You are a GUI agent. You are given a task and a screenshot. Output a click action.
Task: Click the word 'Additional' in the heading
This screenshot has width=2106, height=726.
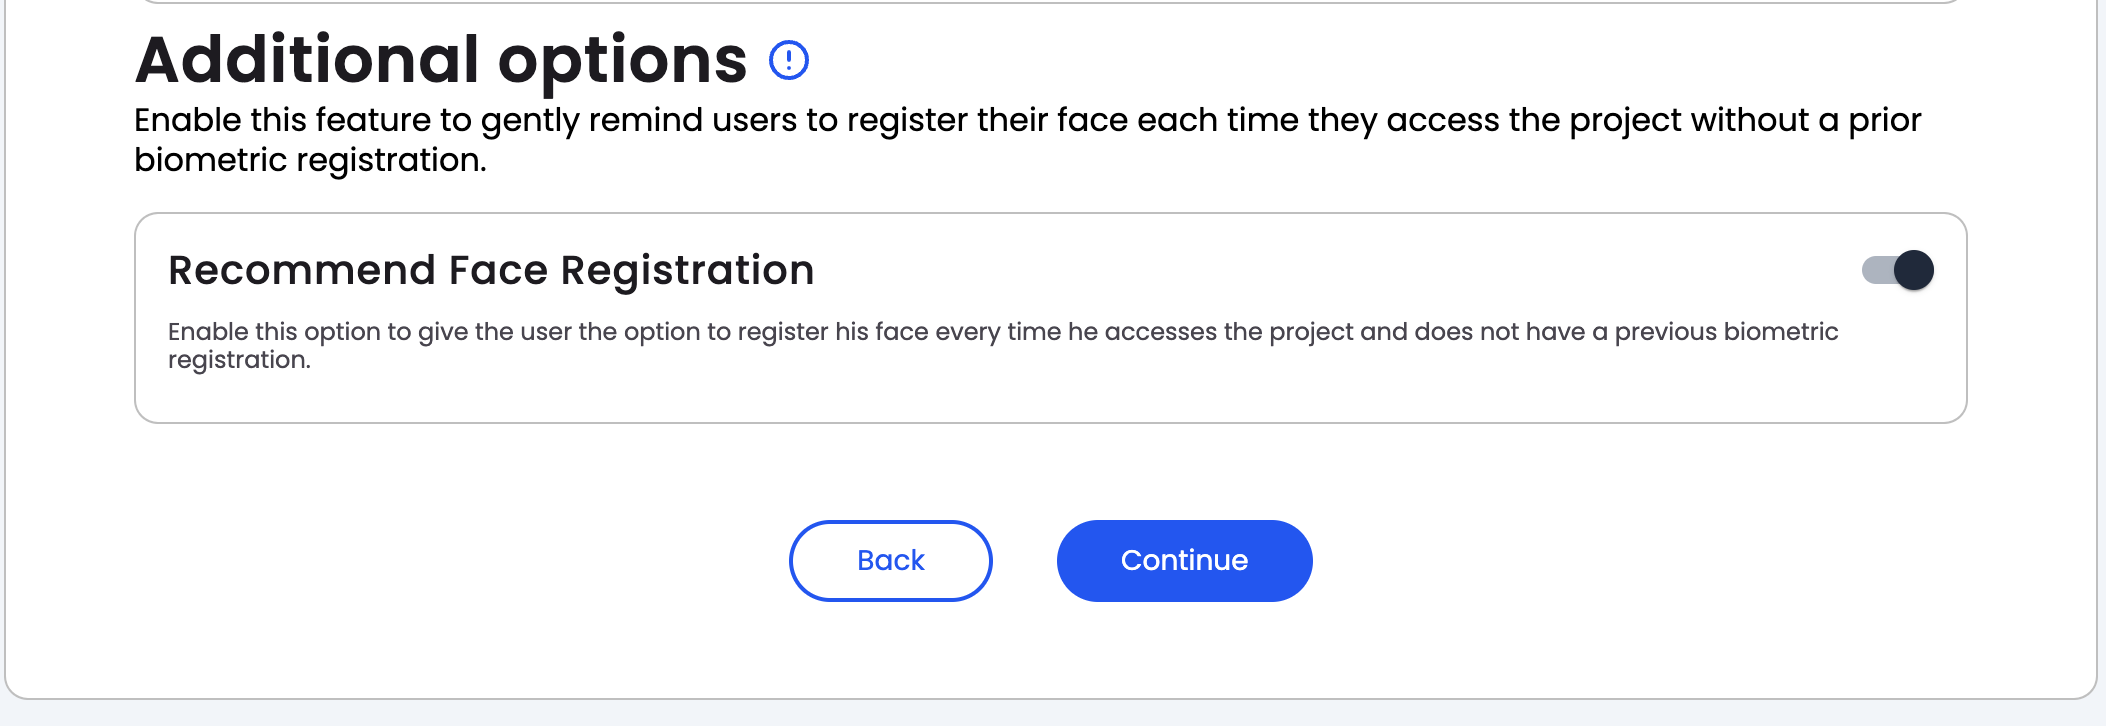(x=308, y=60)
